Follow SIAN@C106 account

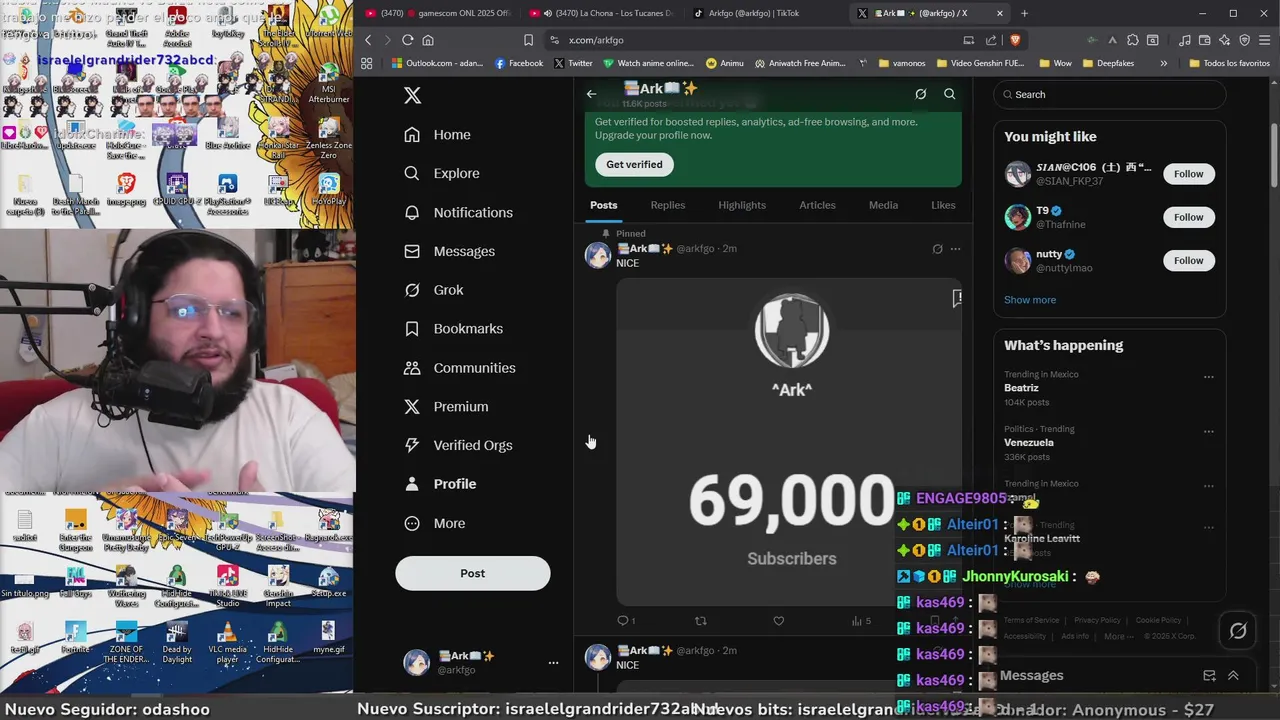(1188, 174)
